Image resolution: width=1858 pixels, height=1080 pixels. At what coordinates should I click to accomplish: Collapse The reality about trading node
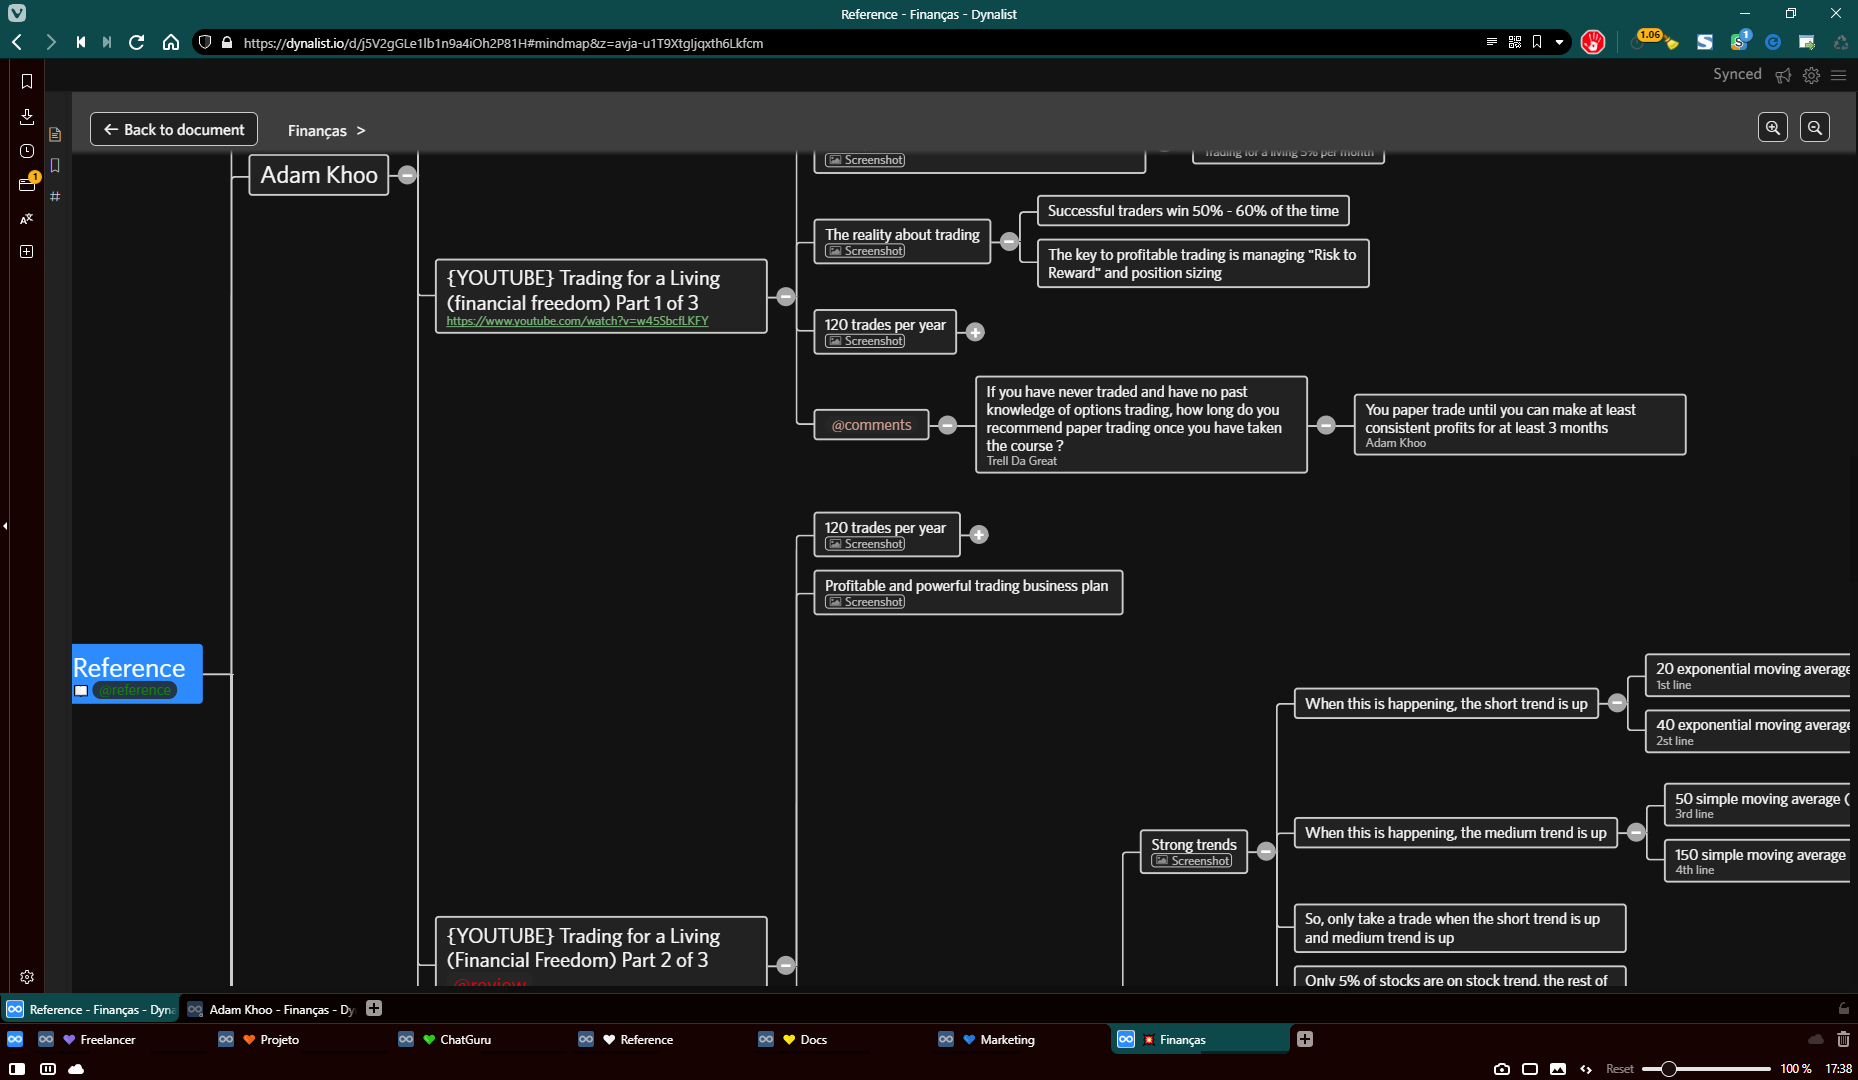[1009, 241]
